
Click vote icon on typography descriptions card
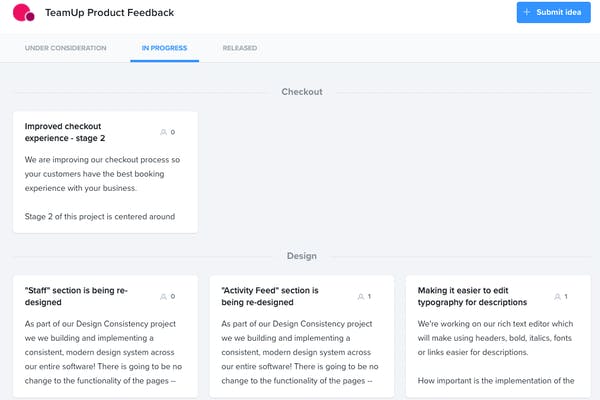click(x=557, y=297)
